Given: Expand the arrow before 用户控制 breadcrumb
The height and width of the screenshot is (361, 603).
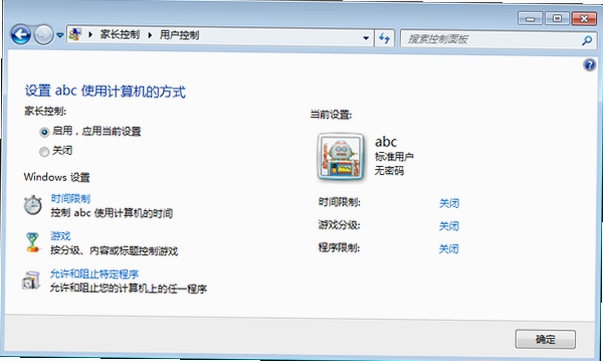Looking at the screenshot, I should click(150, 35).
